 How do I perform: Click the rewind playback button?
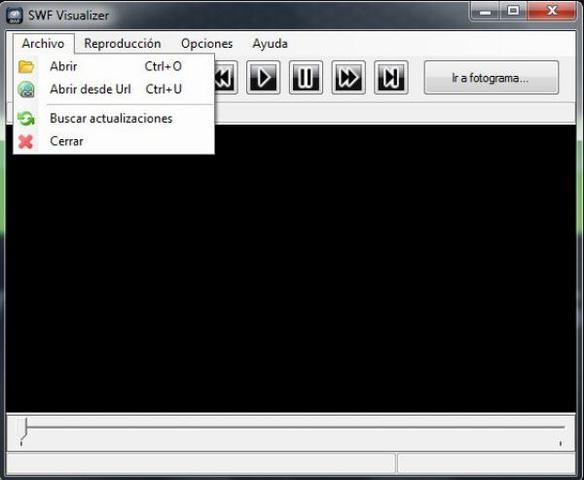click(x=226, y=77)
